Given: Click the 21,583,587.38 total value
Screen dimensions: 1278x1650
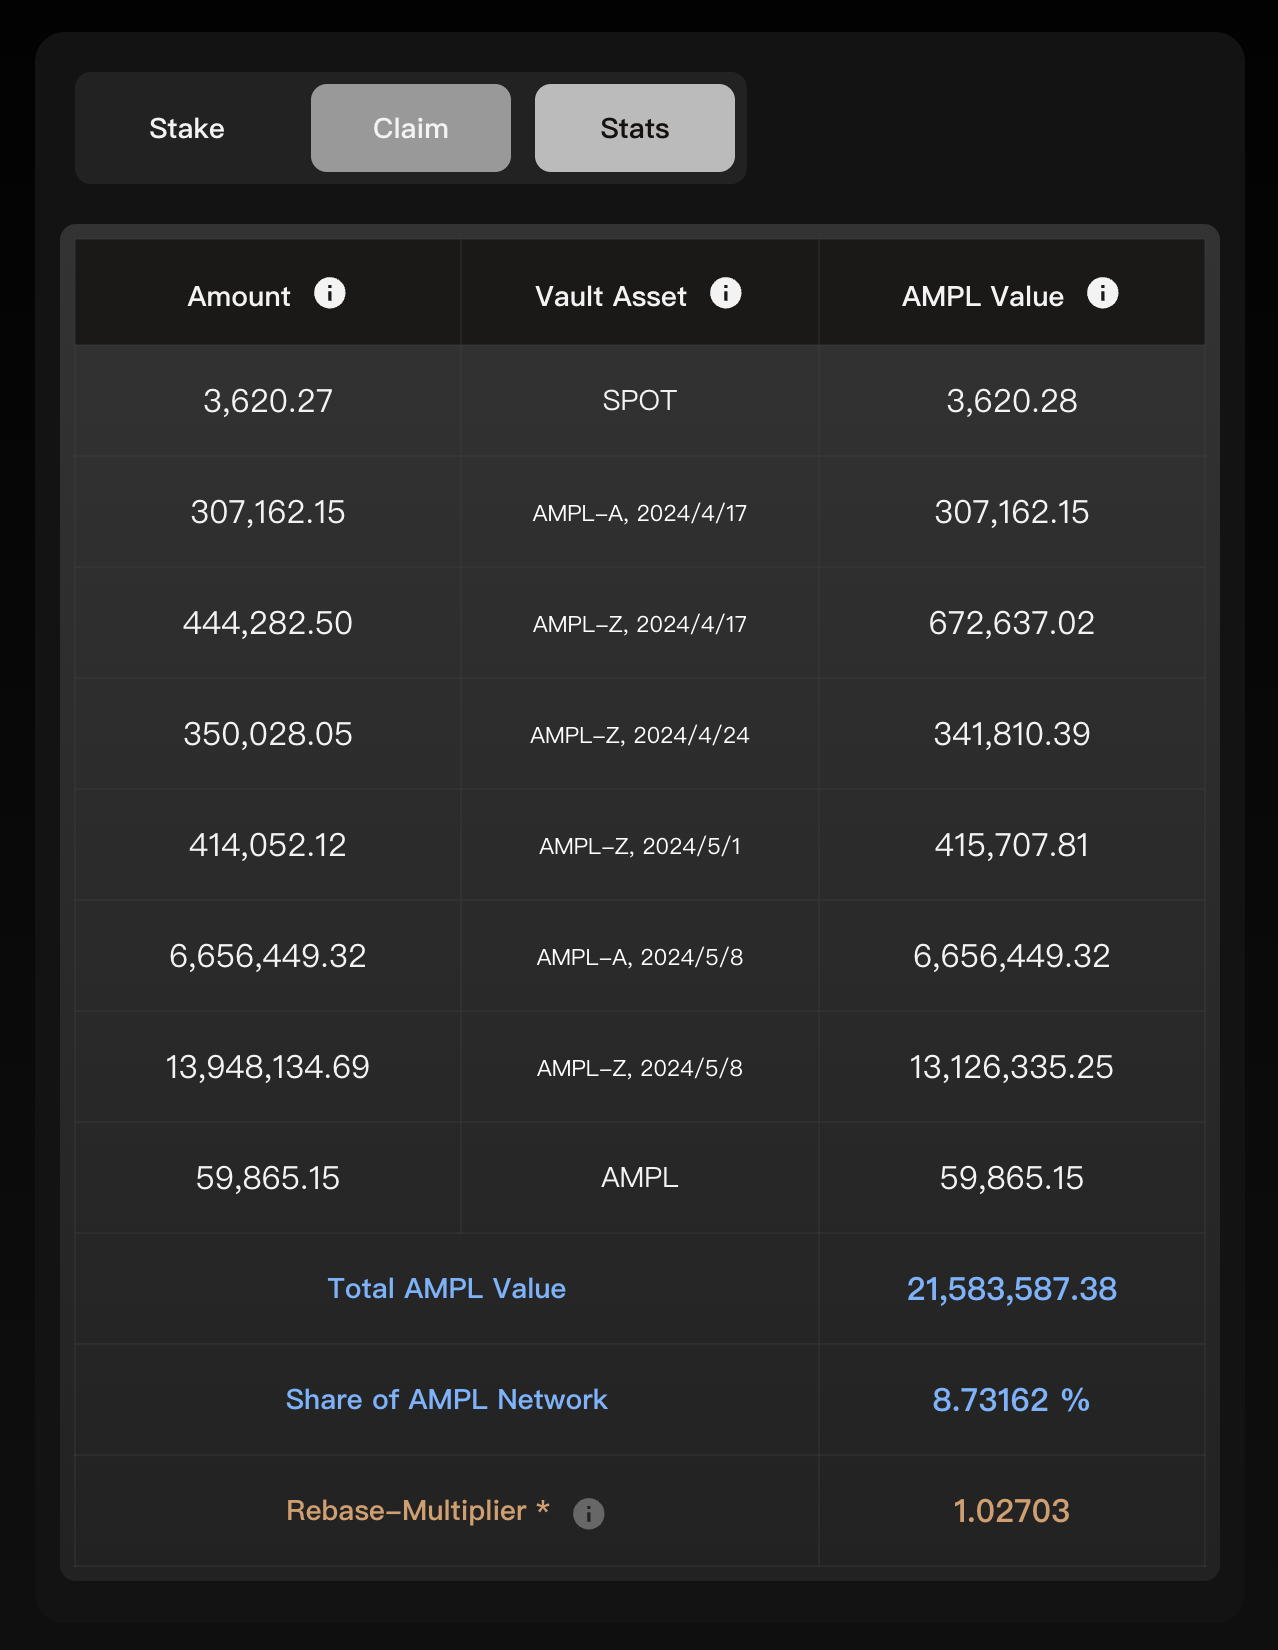Looking at the screenshot, I should (1011, 1289).
